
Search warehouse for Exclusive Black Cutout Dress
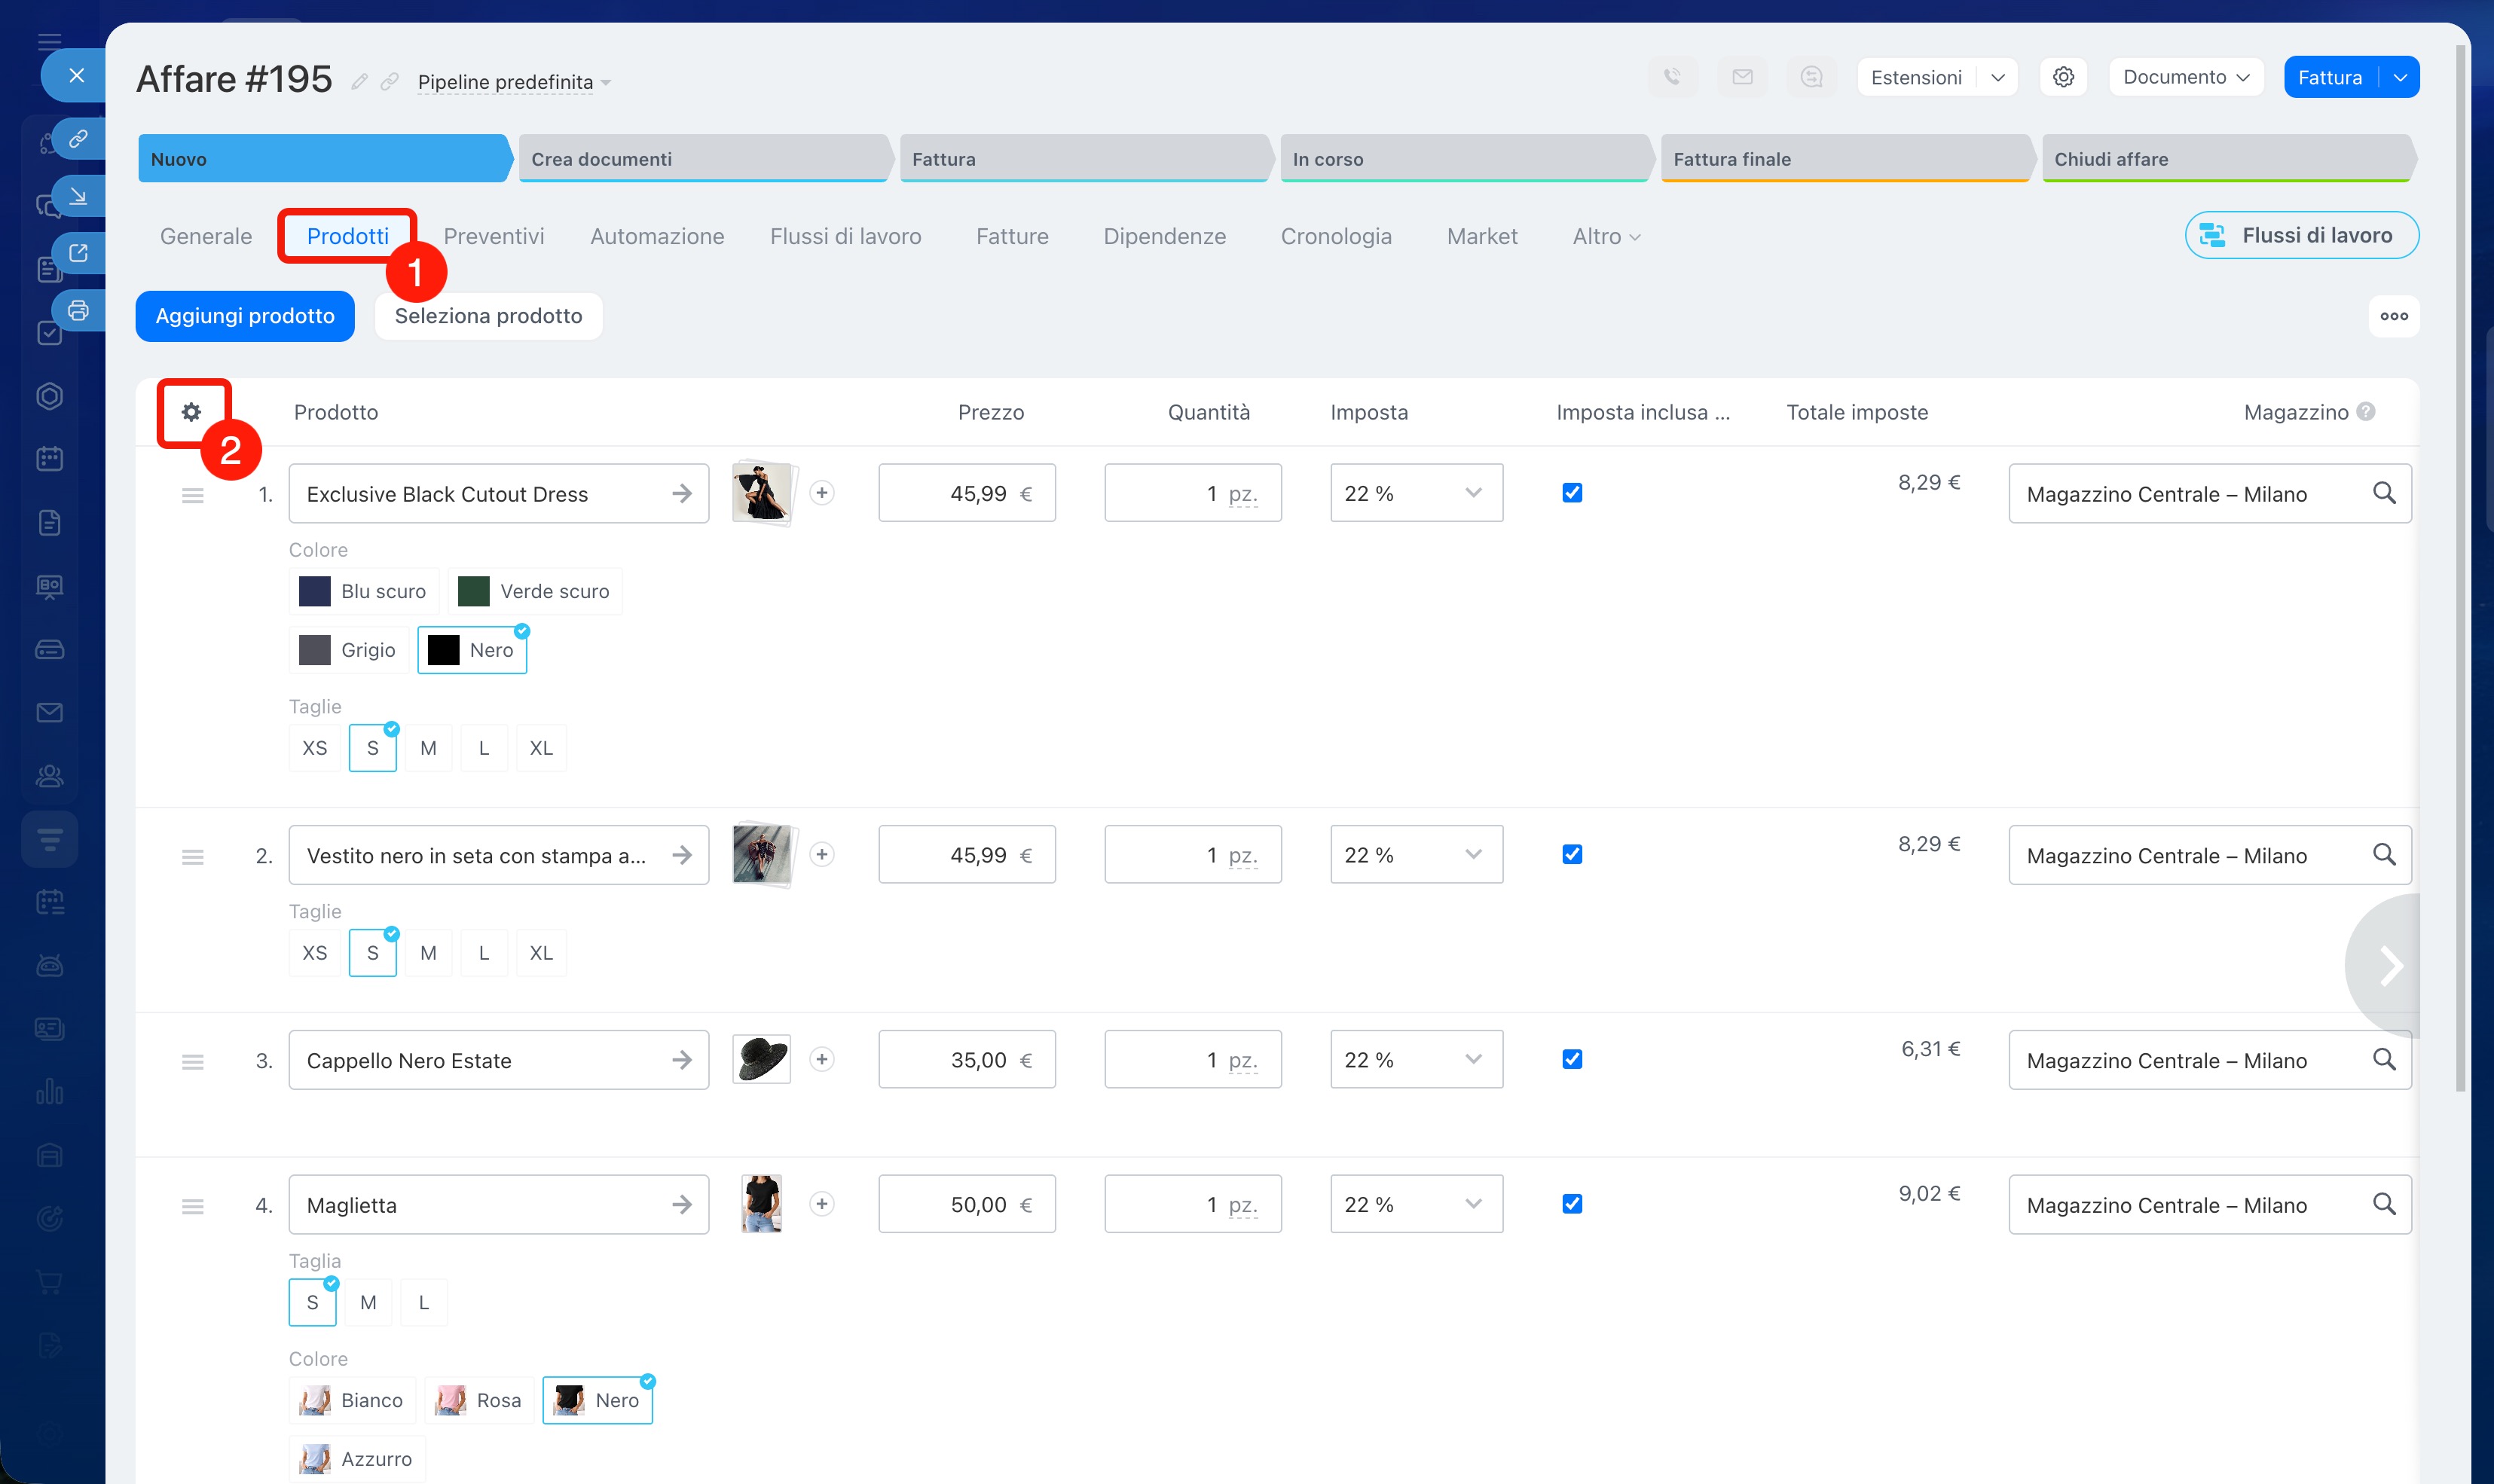(2384, 493)
